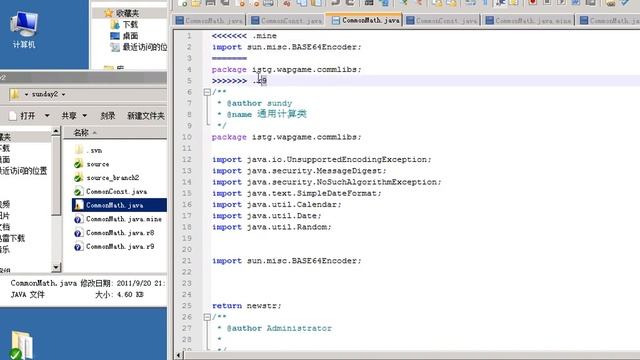Image resolution: width=640 pixels, height=360 pixels.
Task: Switch to the first CommonMath.java editor tab
Action: click(x=209, y=20)
